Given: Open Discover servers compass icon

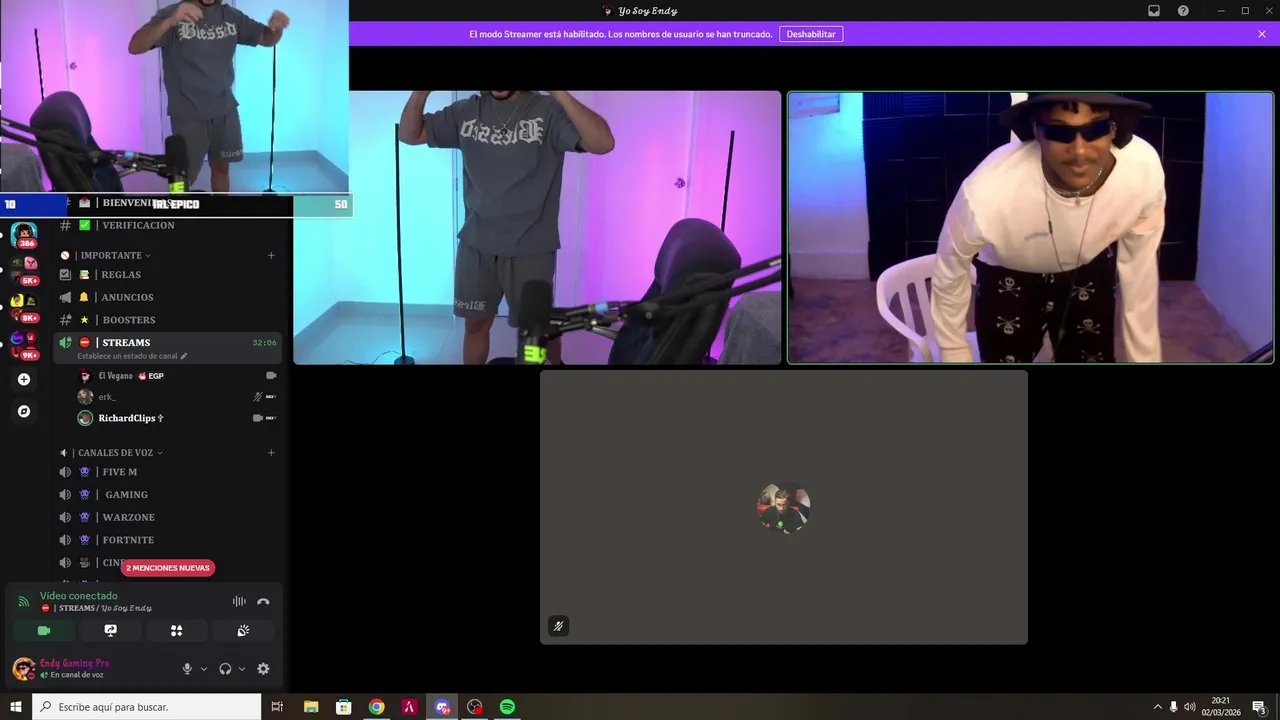Looking at the screenshot, I should [x=24, y=411].
